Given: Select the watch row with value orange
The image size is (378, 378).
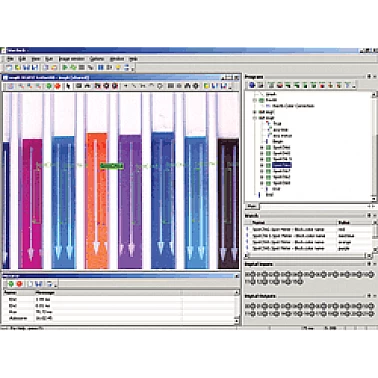Looking at the screenshot, I should coord(309,242).
